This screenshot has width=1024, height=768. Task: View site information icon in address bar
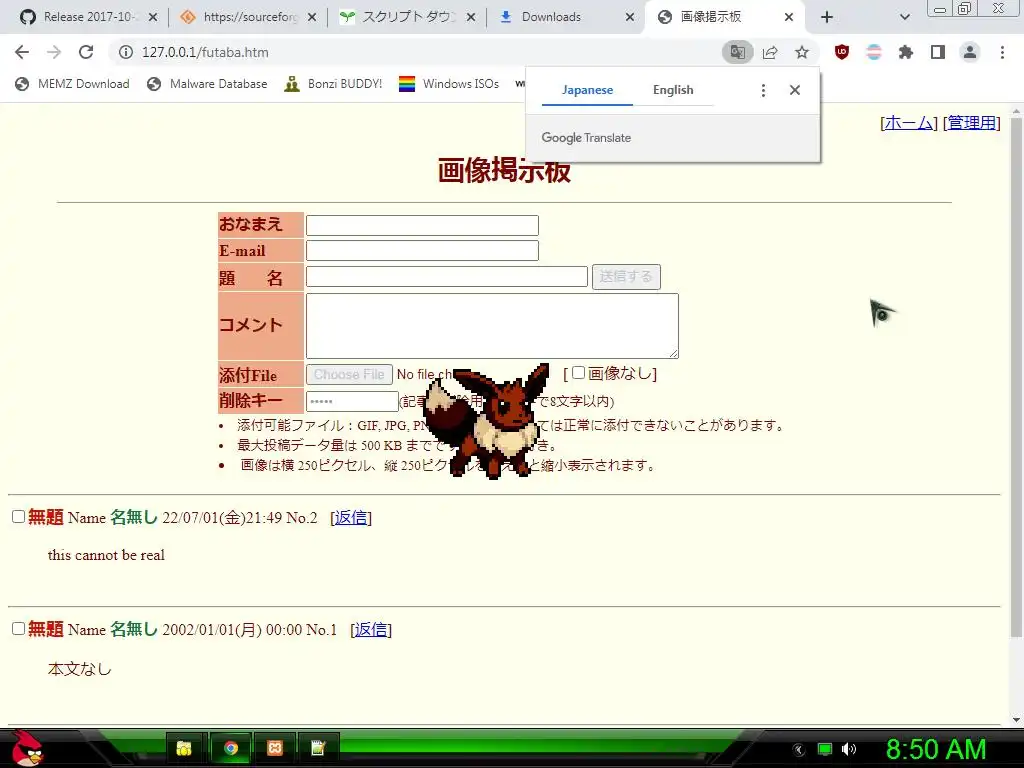126,52
